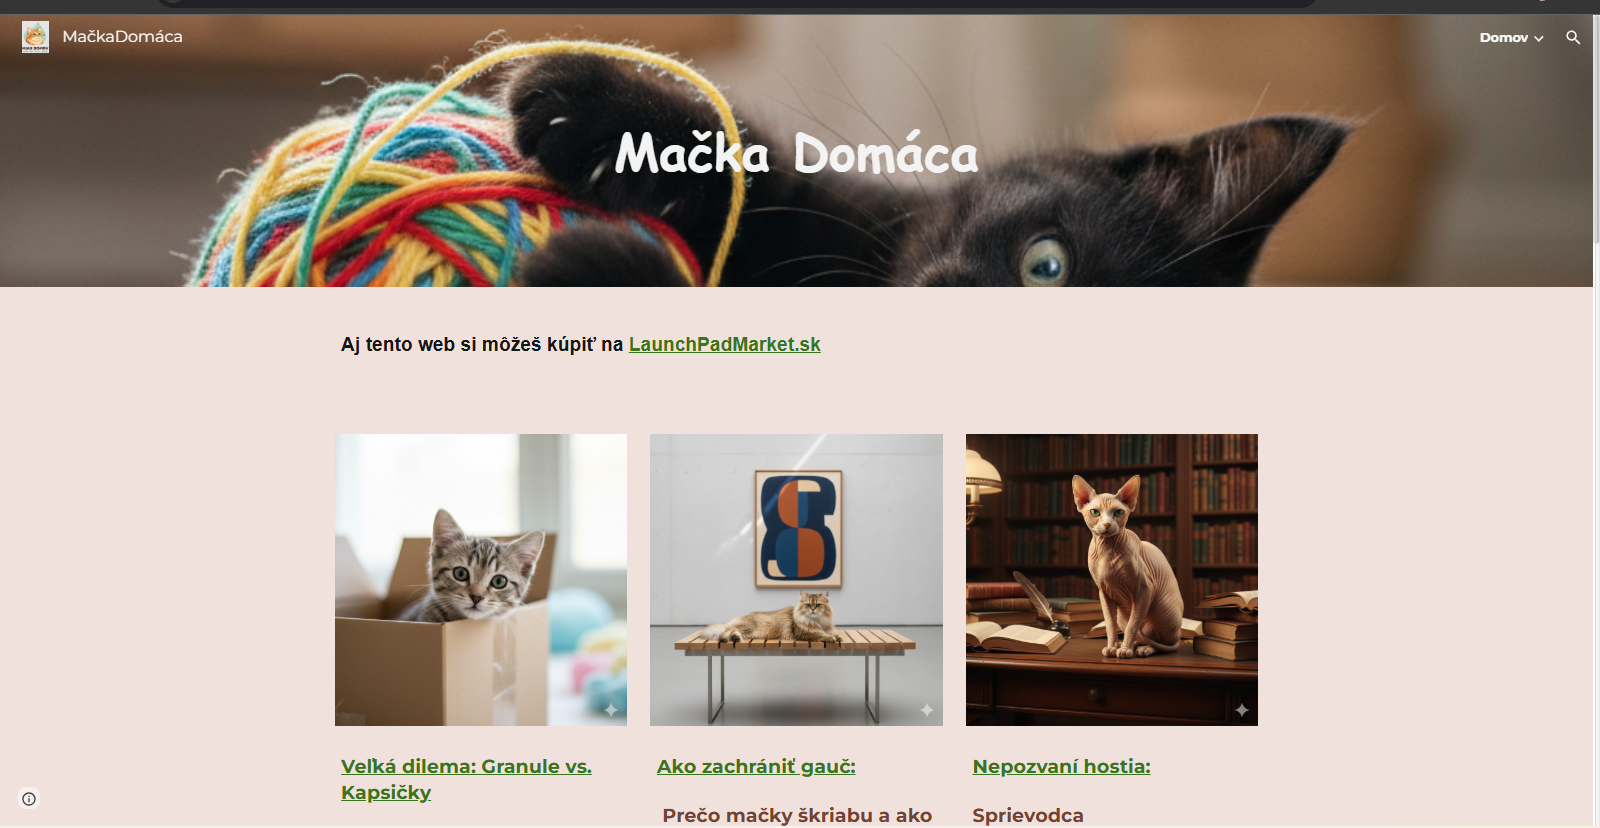1600x828 pixels.
Task: Click the cat on wooden bench thumbnail
Action: point(796,580)
